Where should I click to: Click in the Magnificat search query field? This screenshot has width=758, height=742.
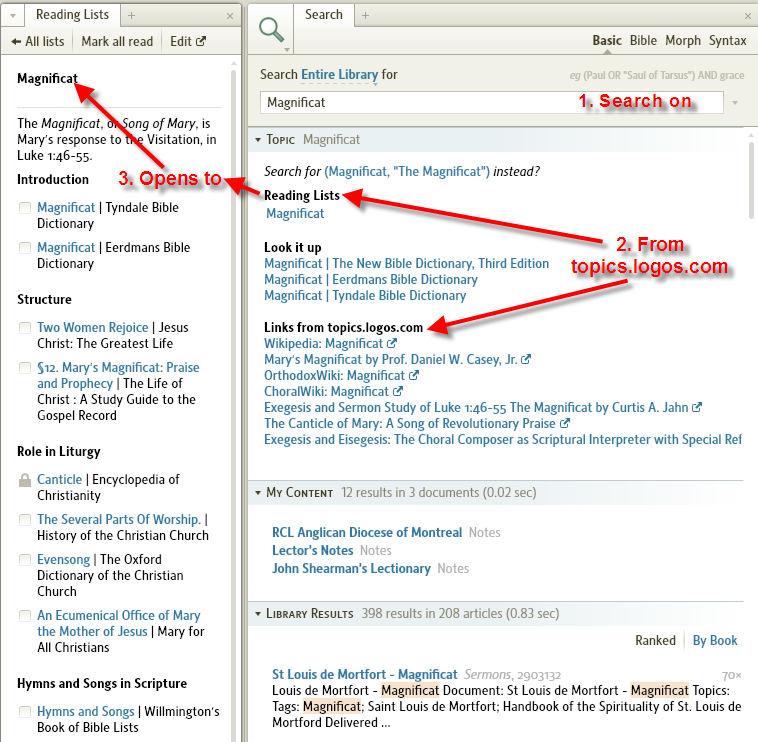click(492, 102)
